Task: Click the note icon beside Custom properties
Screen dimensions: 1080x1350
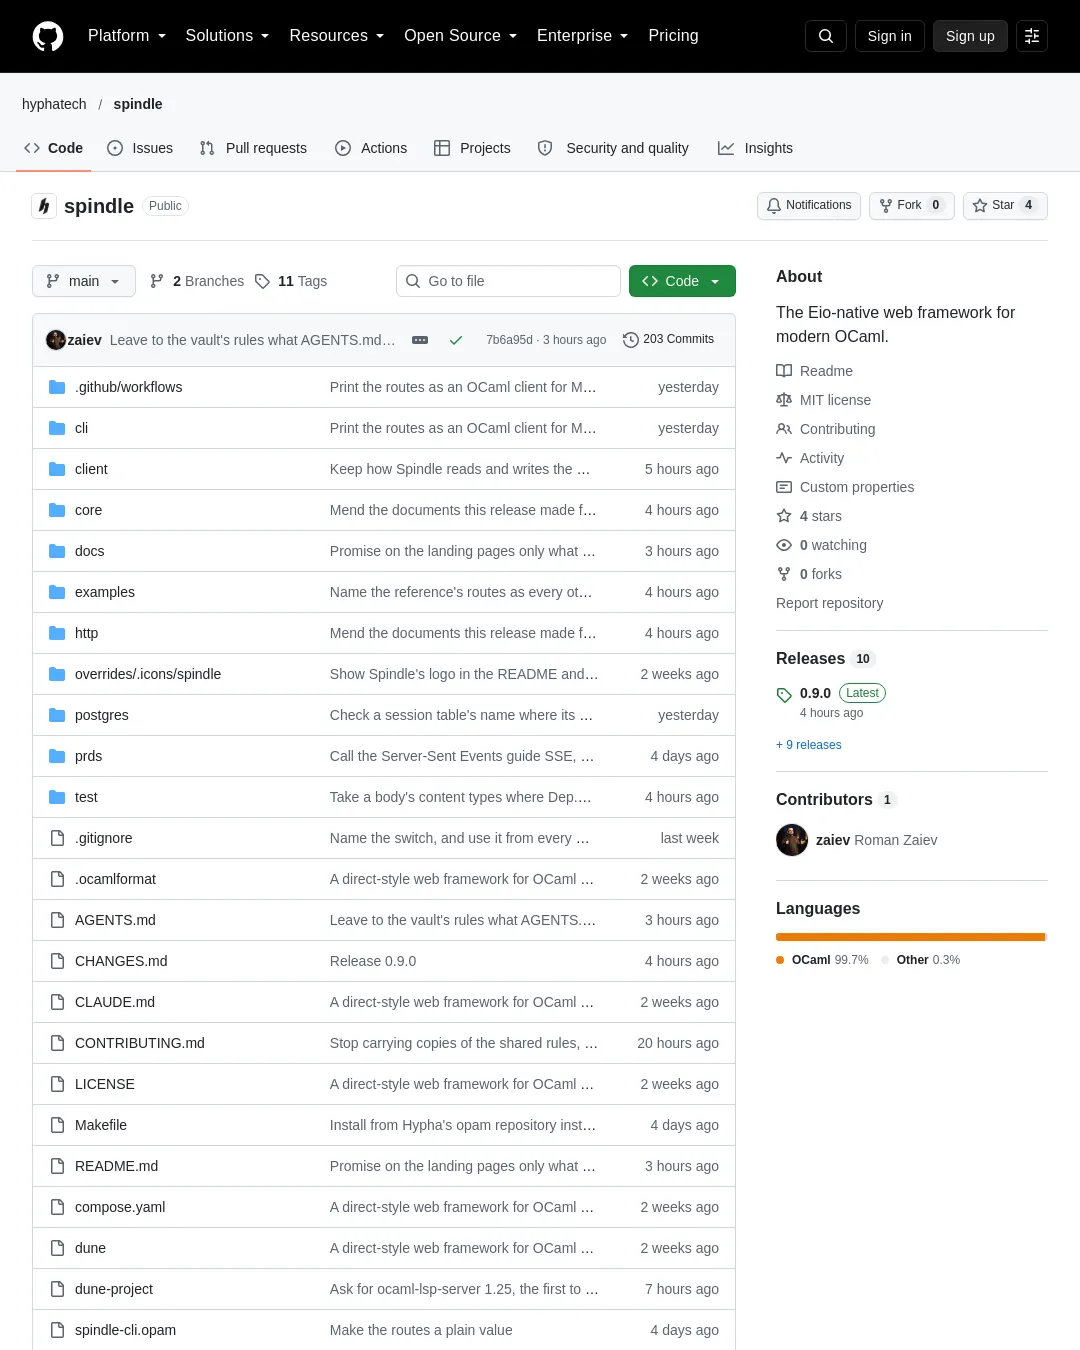Action: coord(784,487)
